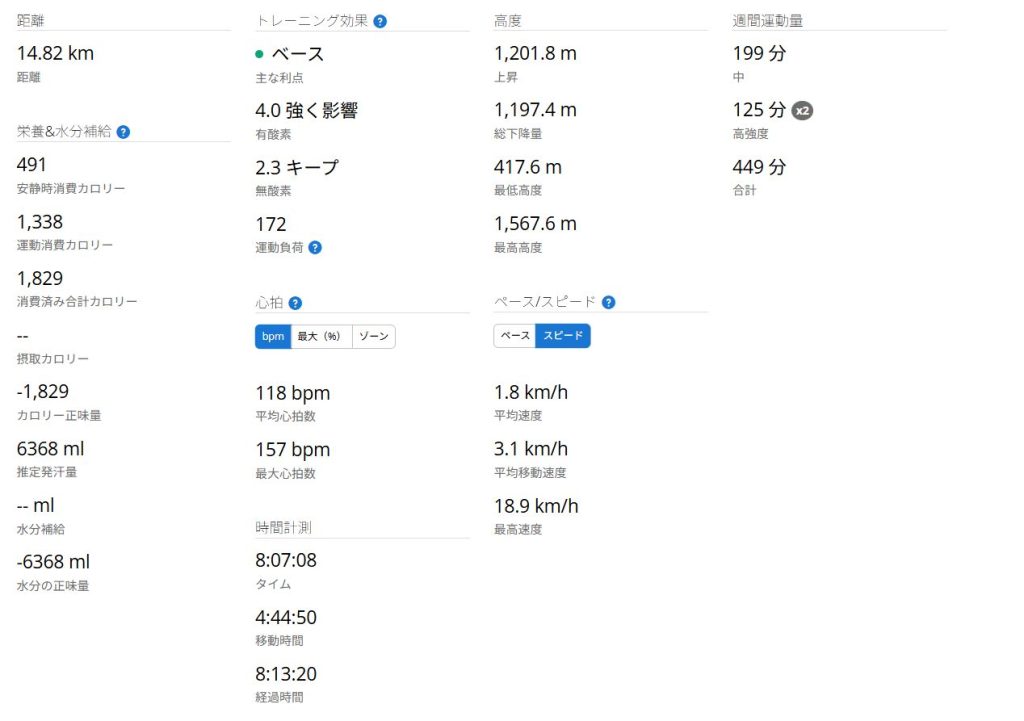Click the 449 分 合計 value
1024x721 pixels.
click(x=759, y=167)
